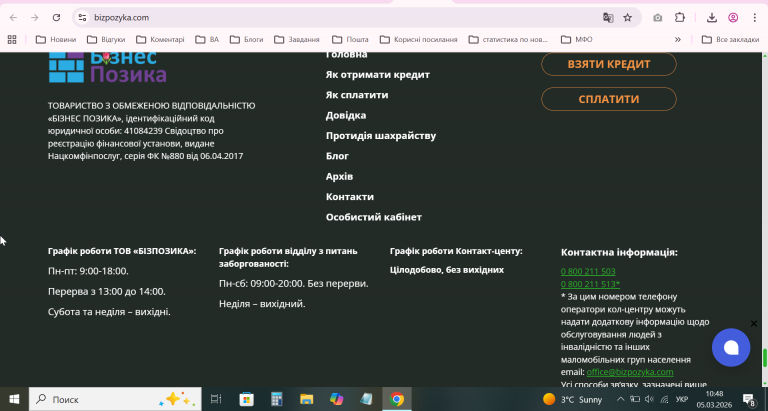Click the network icon in system tray

pyautogui.click(x=665, y=399)
